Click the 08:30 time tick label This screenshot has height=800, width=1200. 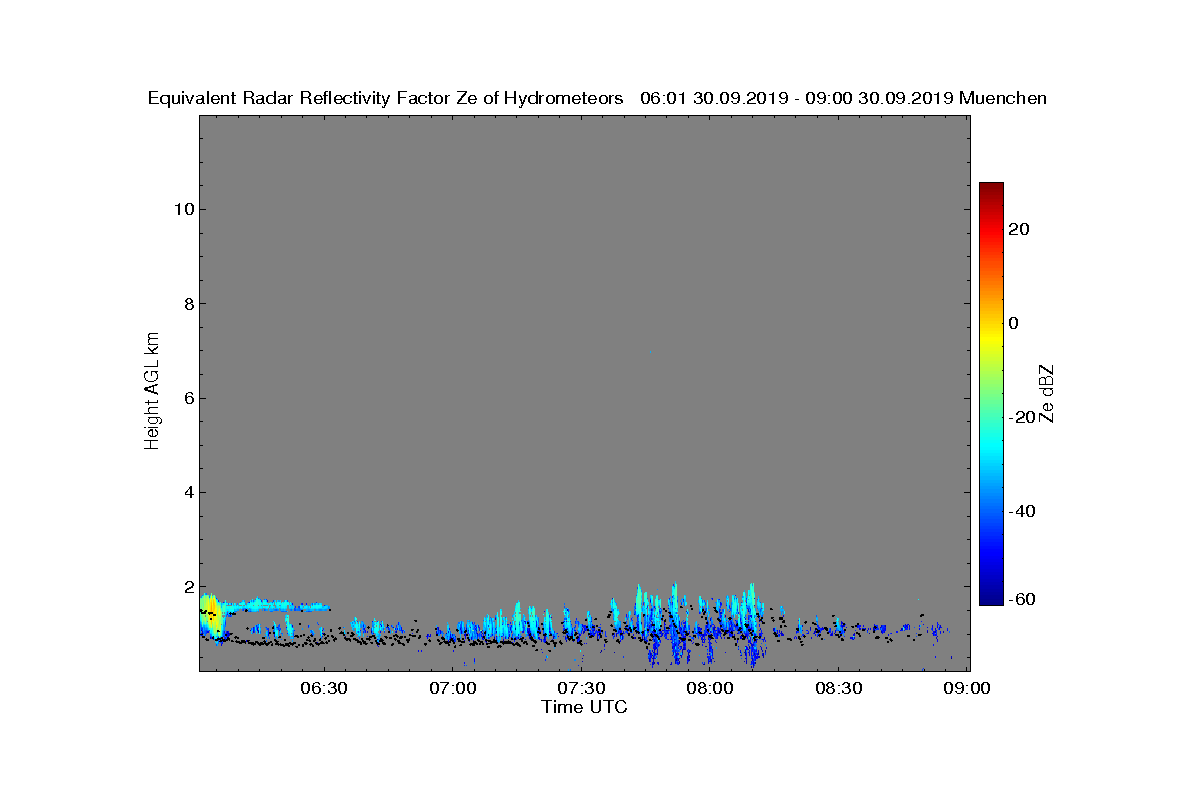pyautogui.click(x=840, y=688)
